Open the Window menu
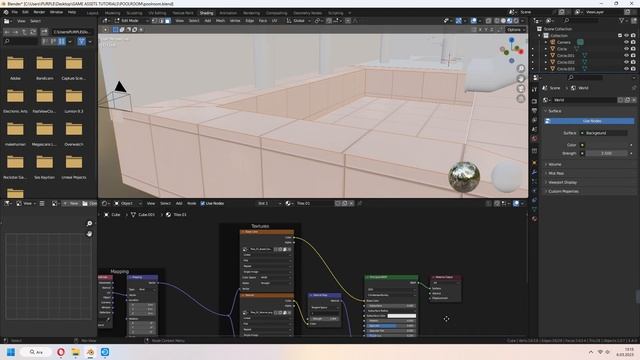The width and height of the screenshot is (640, 360). (x=56, y=12)
